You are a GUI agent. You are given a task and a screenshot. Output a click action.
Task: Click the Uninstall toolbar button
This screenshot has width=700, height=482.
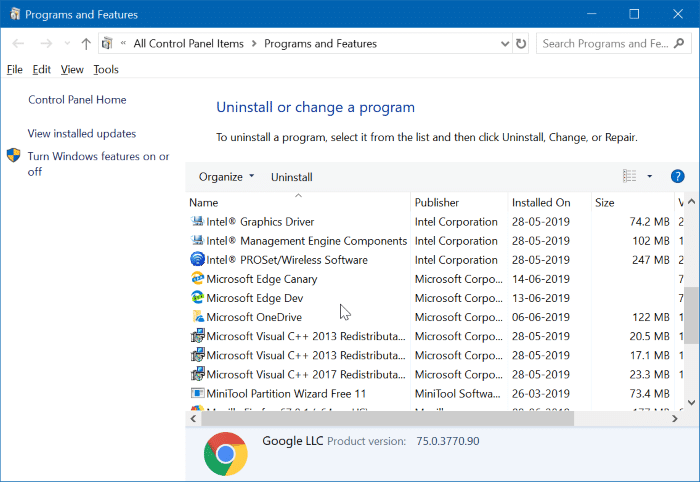tap(292, 177)
